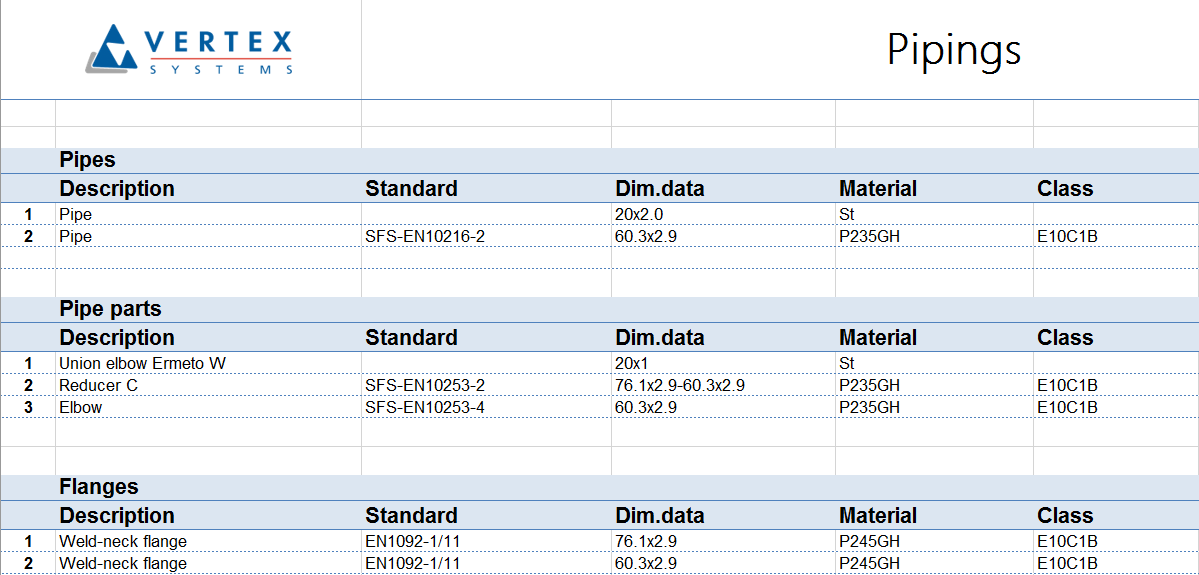Select the "Elbow" description cell

80,407
